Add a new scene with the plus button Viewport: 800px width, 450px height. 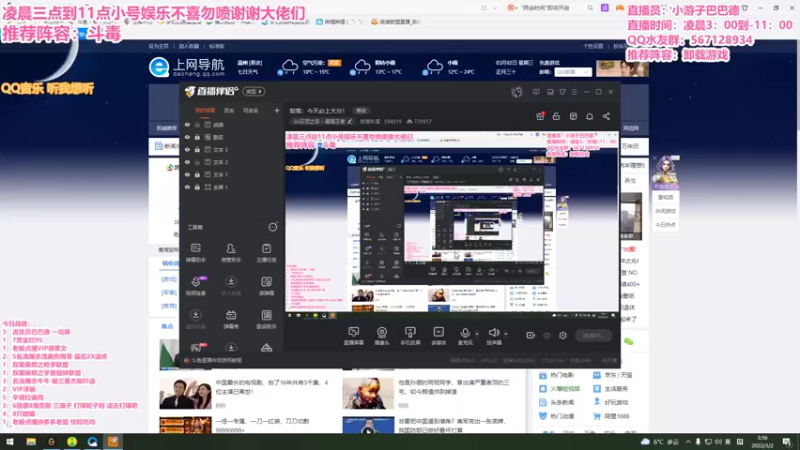[277, 111]
